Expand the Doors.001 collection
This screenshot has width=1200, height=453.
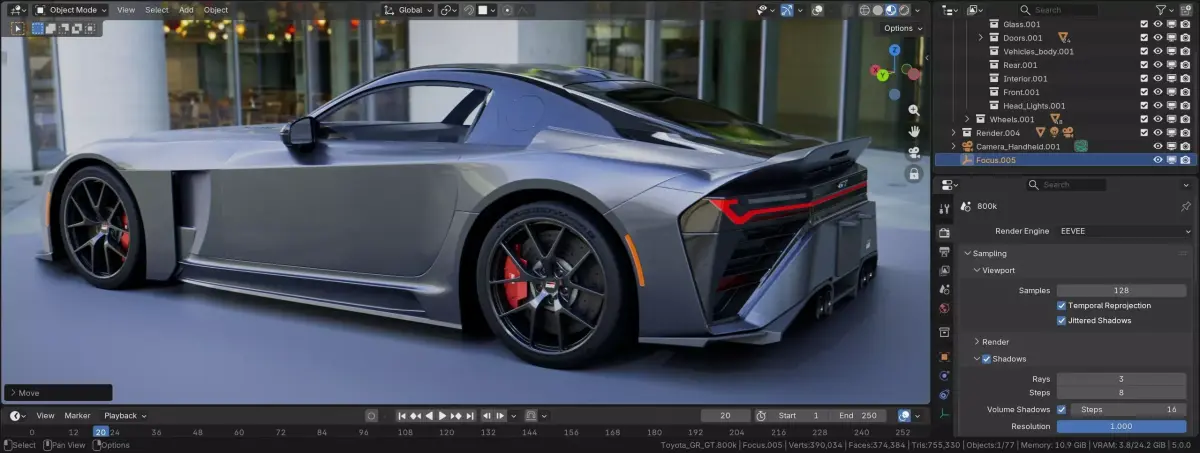pyautogui.click(x=980, y=37)
